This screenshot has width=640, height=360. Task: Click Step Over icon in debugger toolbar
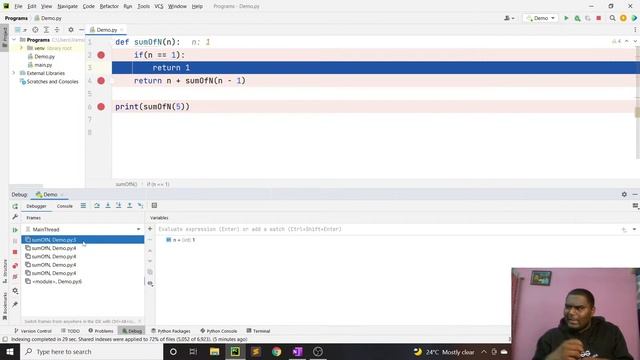coord(97,206)
